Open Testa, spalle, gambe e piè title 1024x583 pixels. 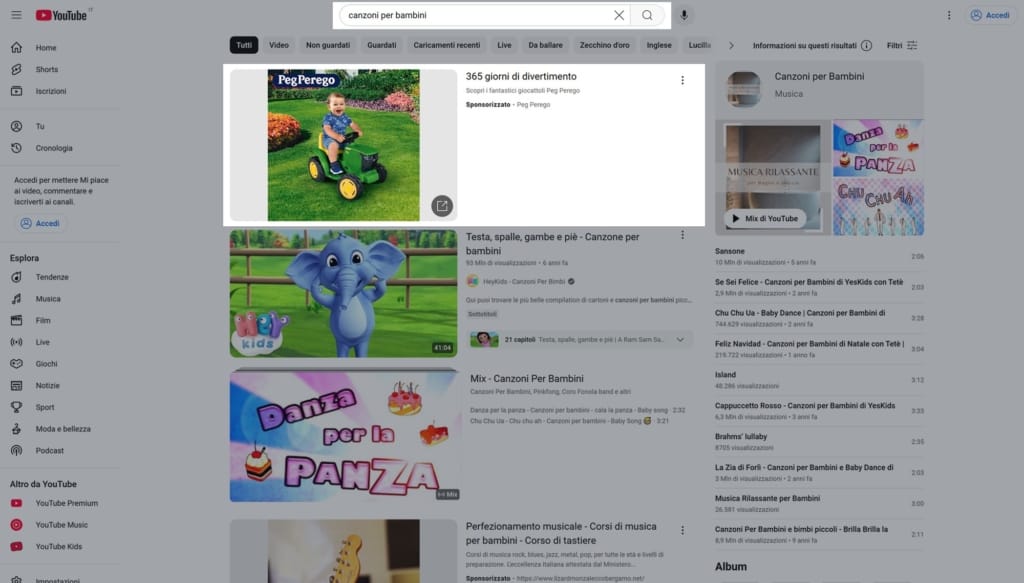552,244
